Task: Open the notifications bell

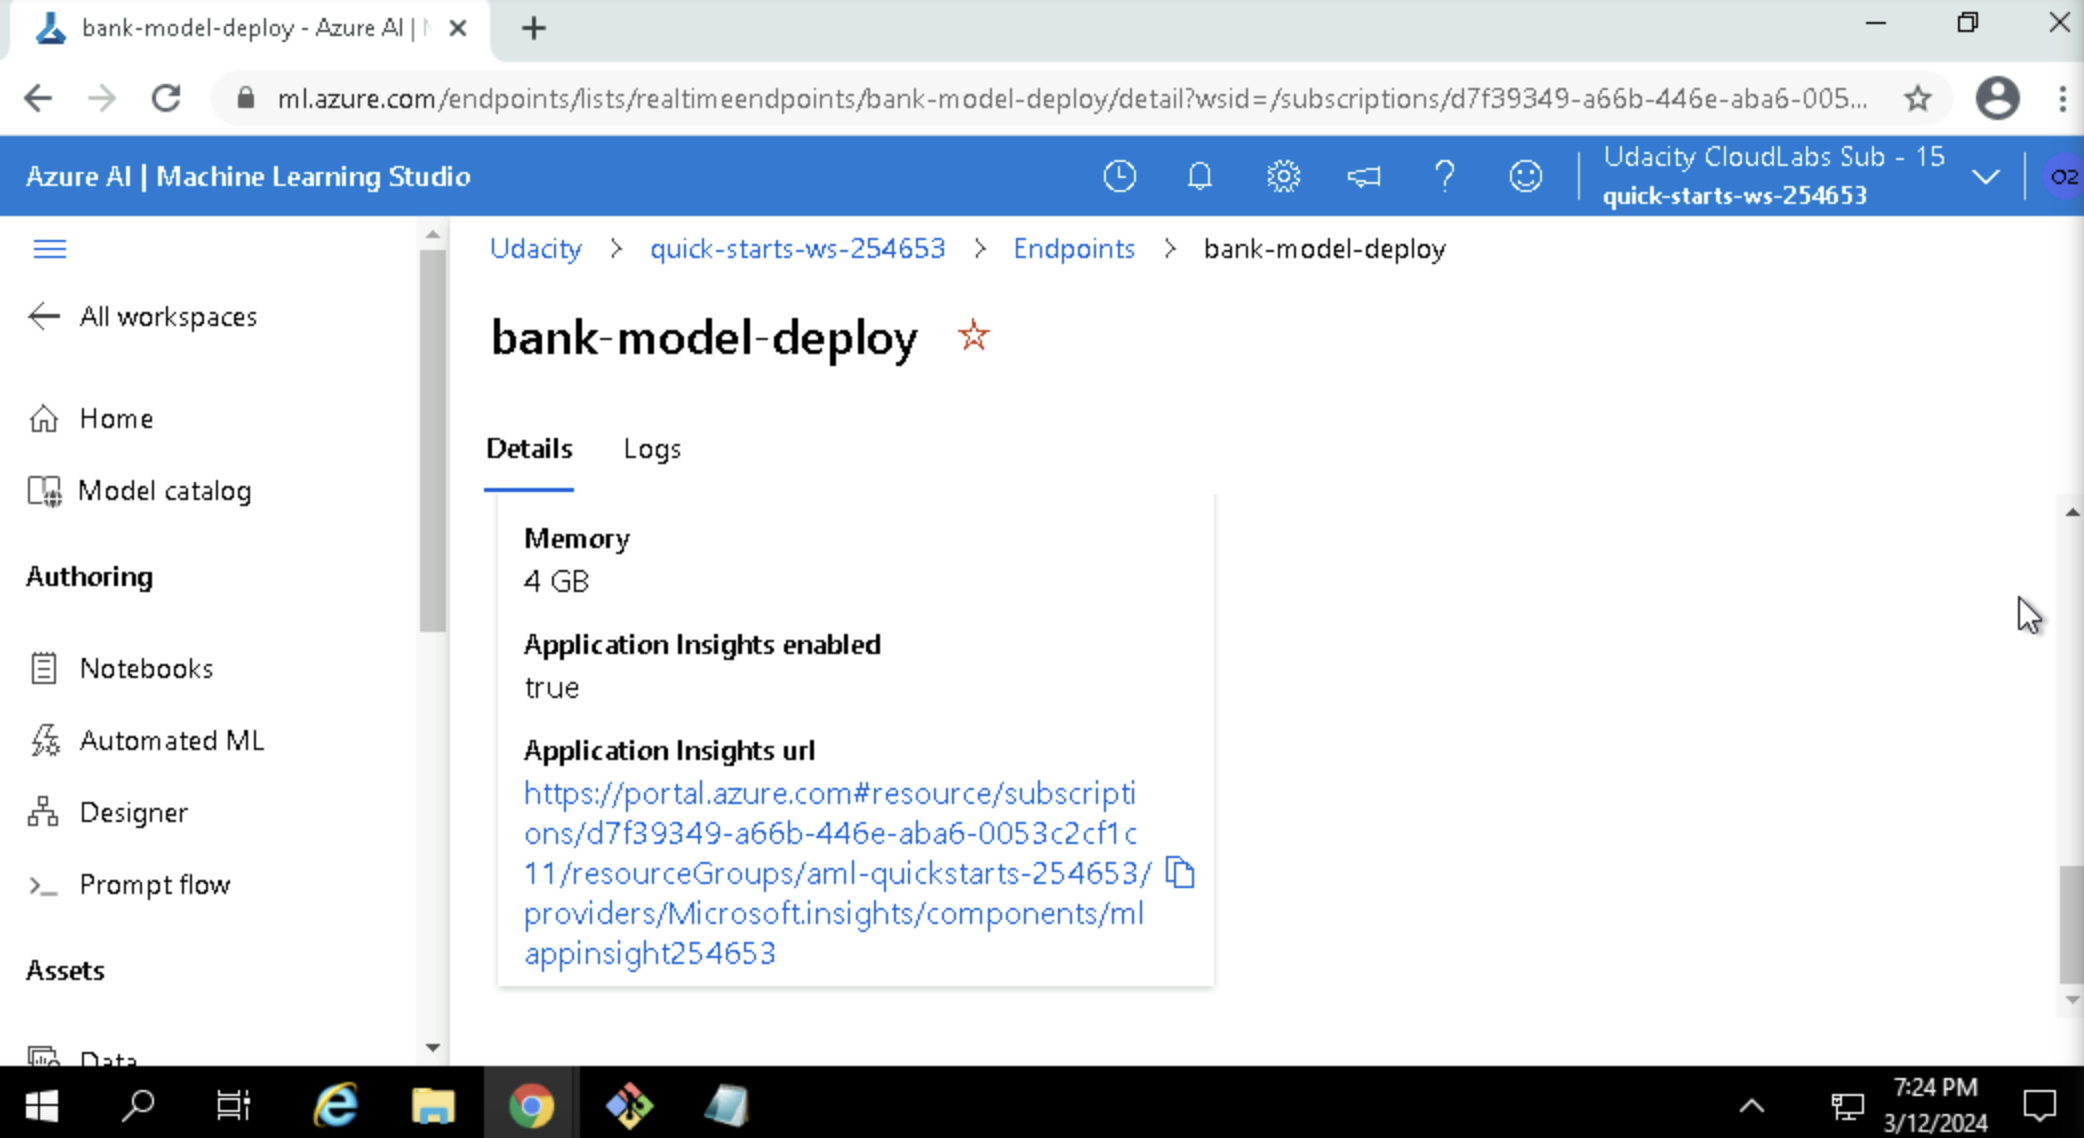Action: pos(1199,177)
